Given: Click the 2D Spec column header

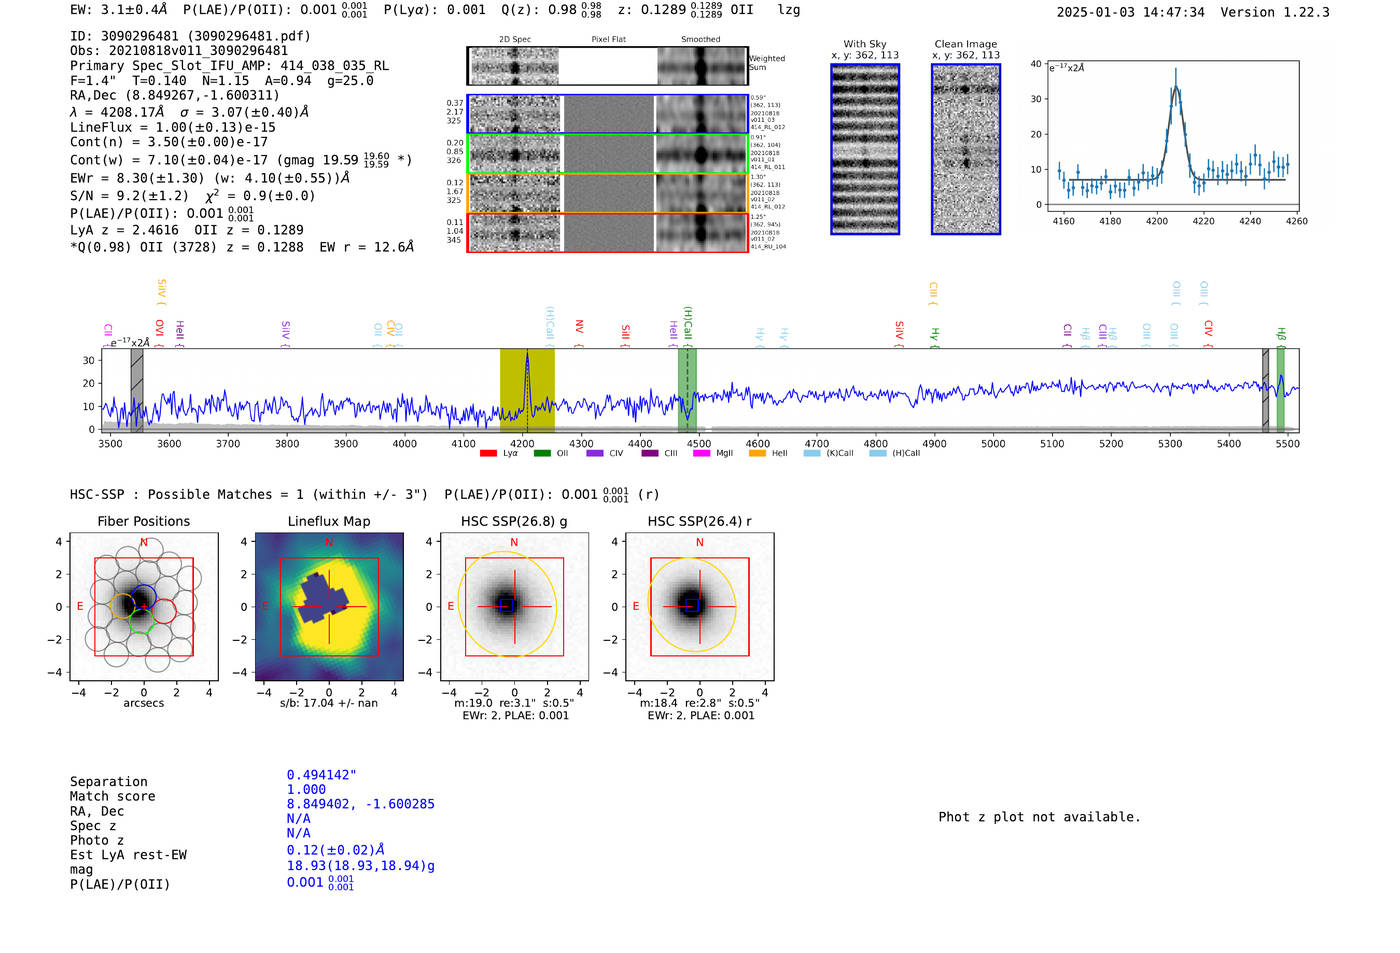Looking at the screenshot, I should (515, 40).
